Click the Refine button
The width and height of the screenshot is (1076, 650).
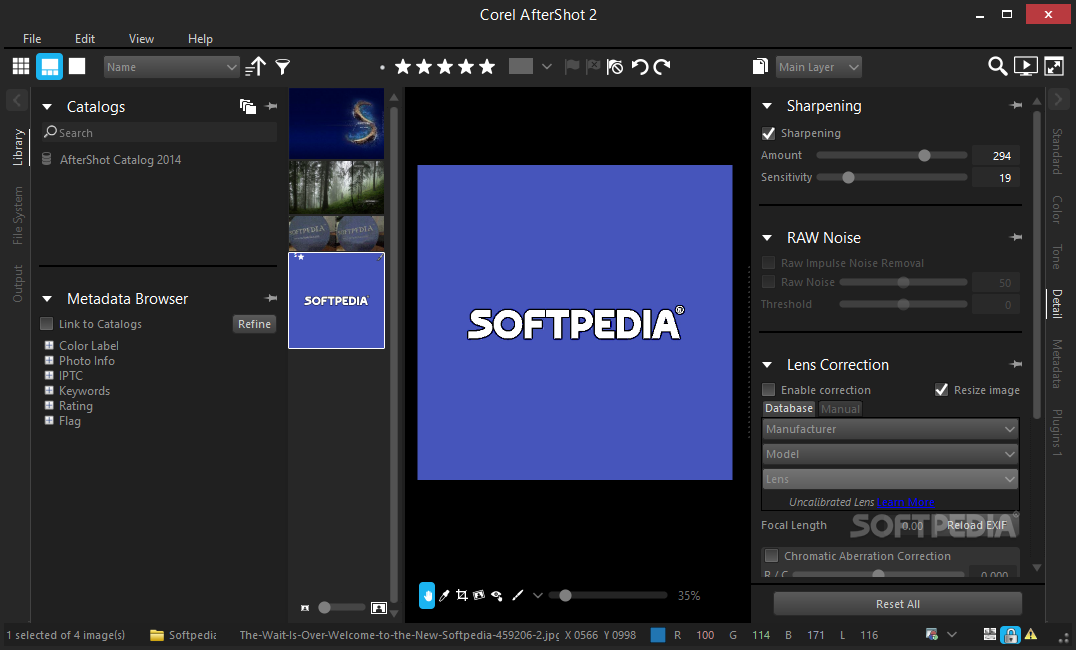[254, 324]
